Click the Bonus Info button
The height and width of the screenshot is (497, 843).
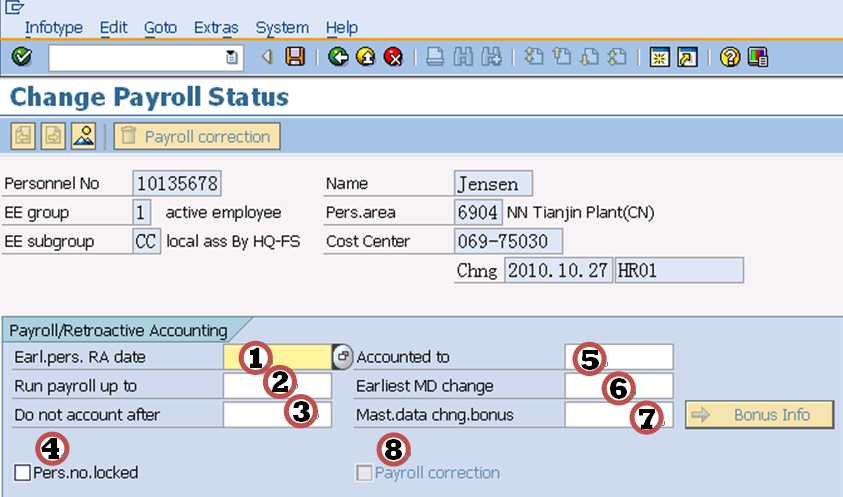coord(760,414)
